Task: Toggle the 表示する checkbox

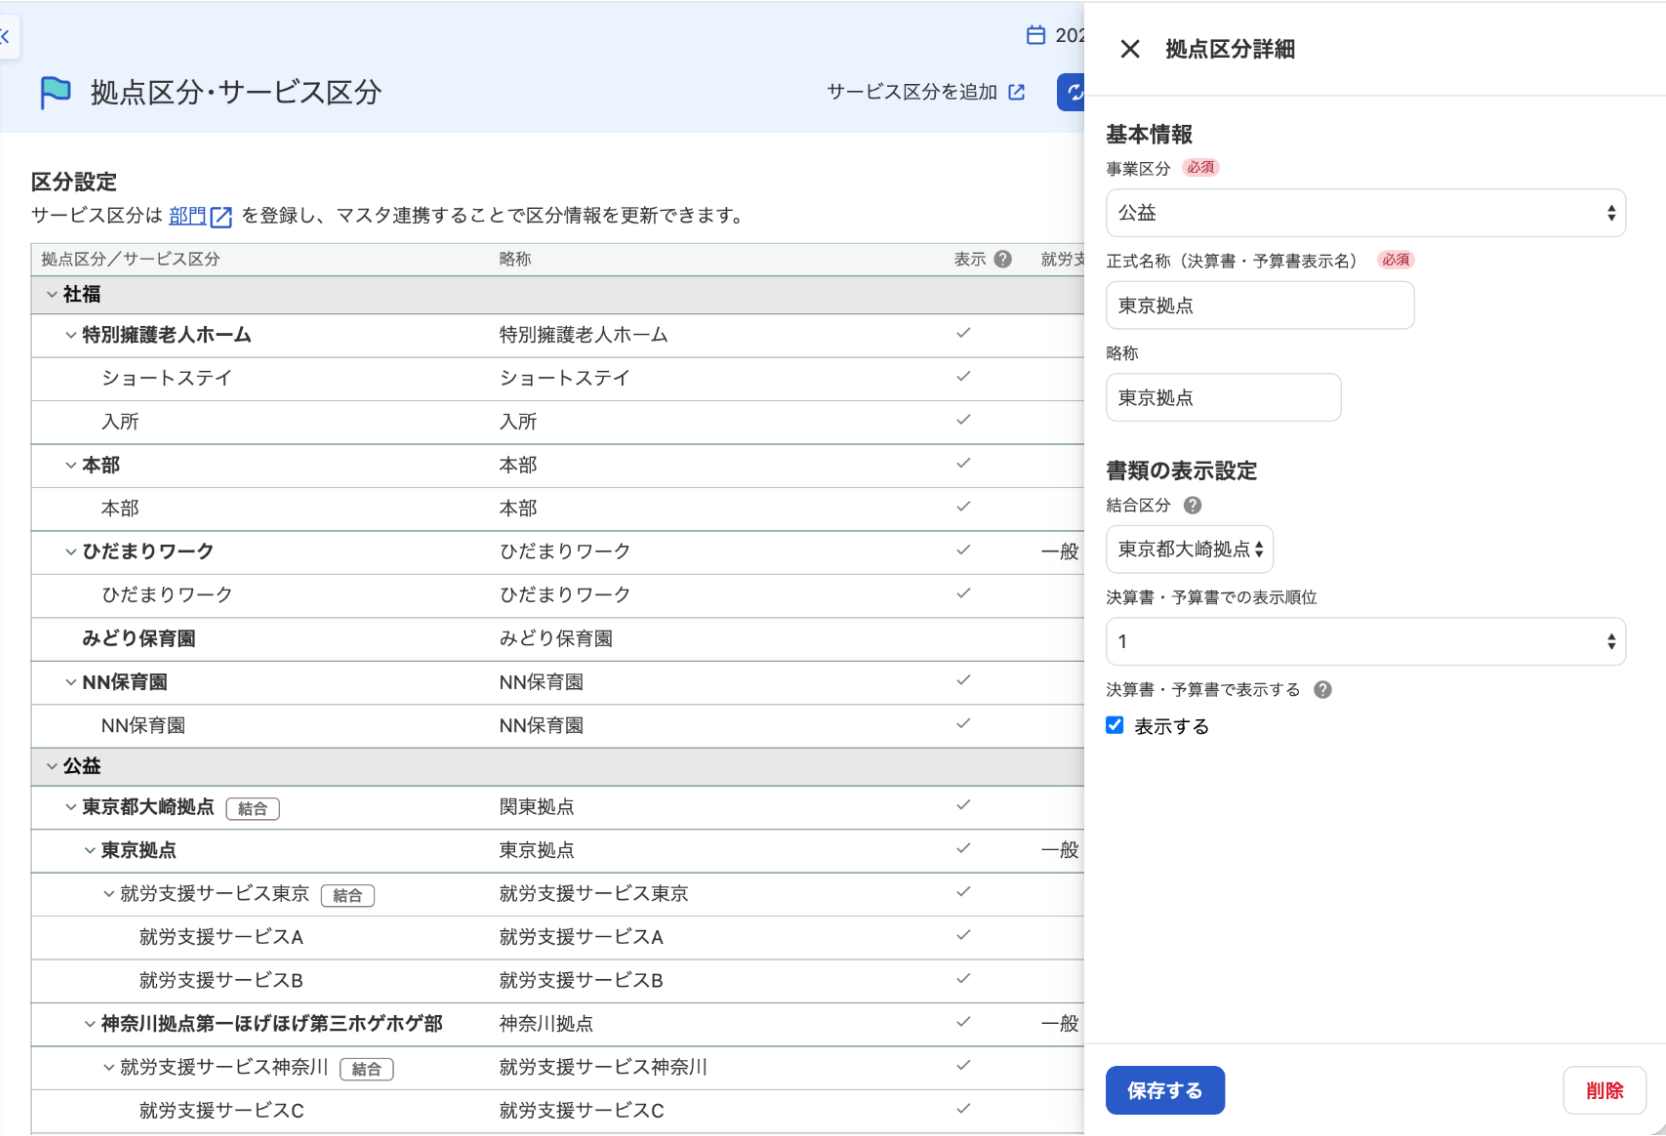Action: [1115, 725]
